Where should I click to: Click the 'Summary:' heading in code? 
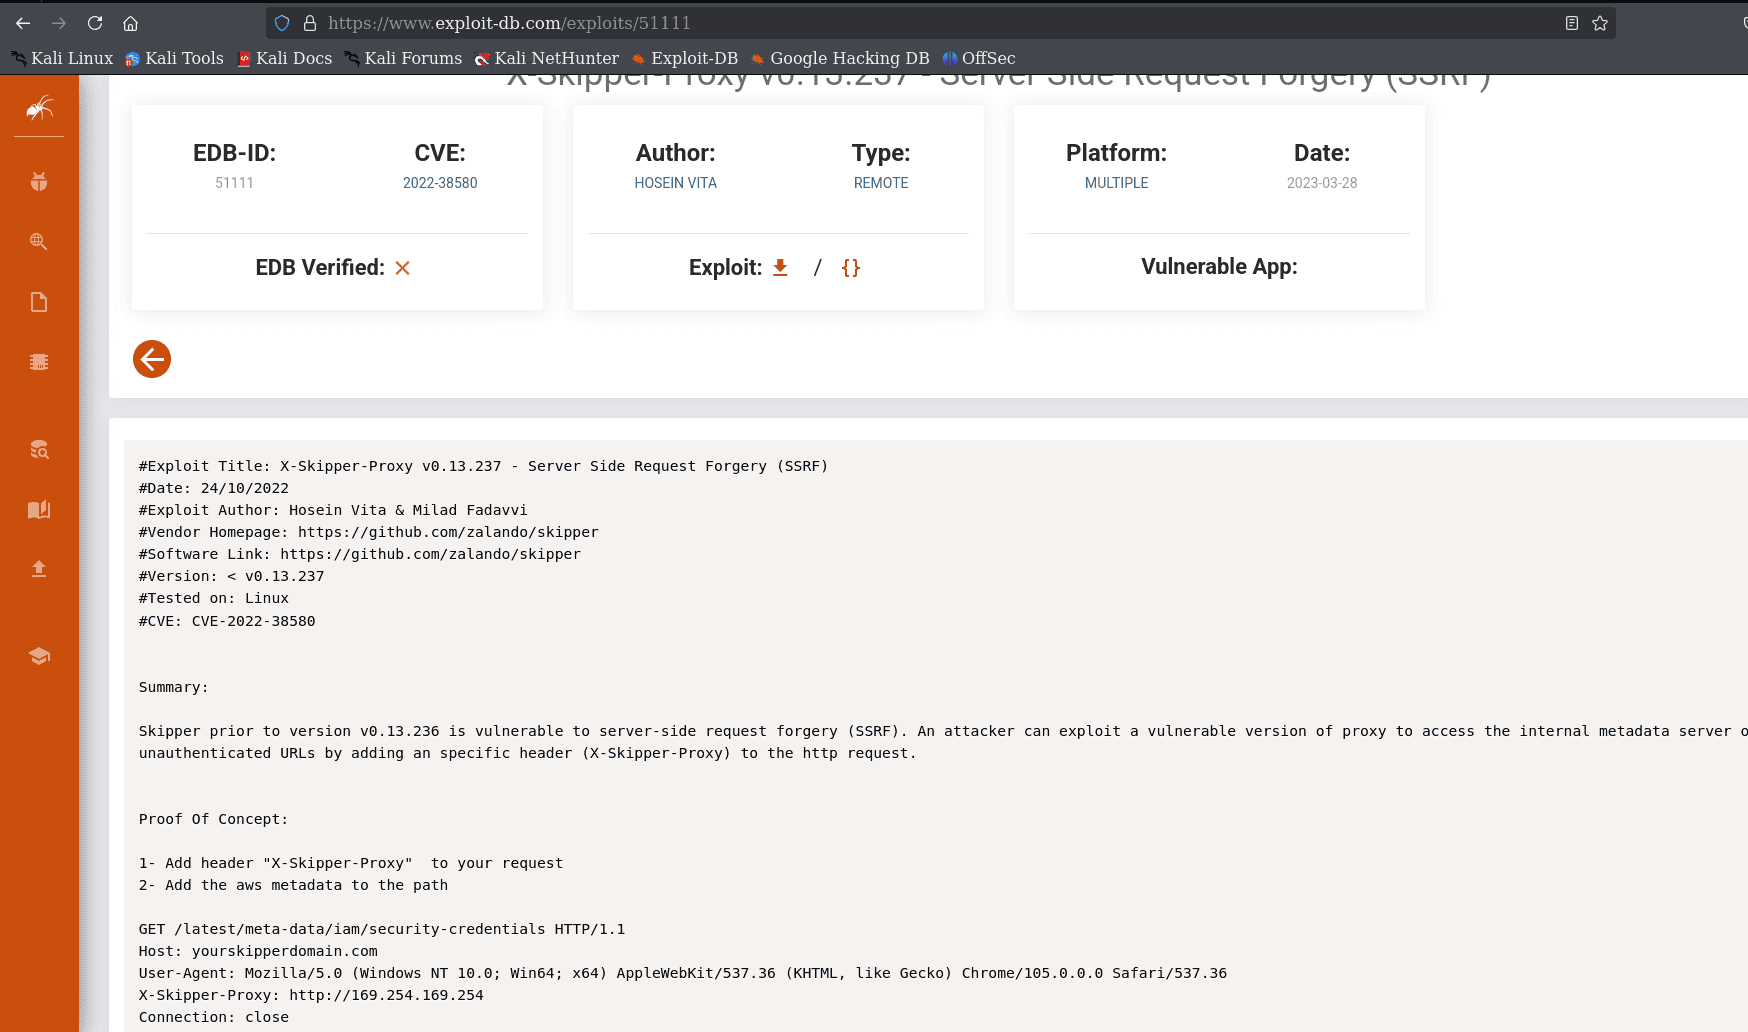174,687
